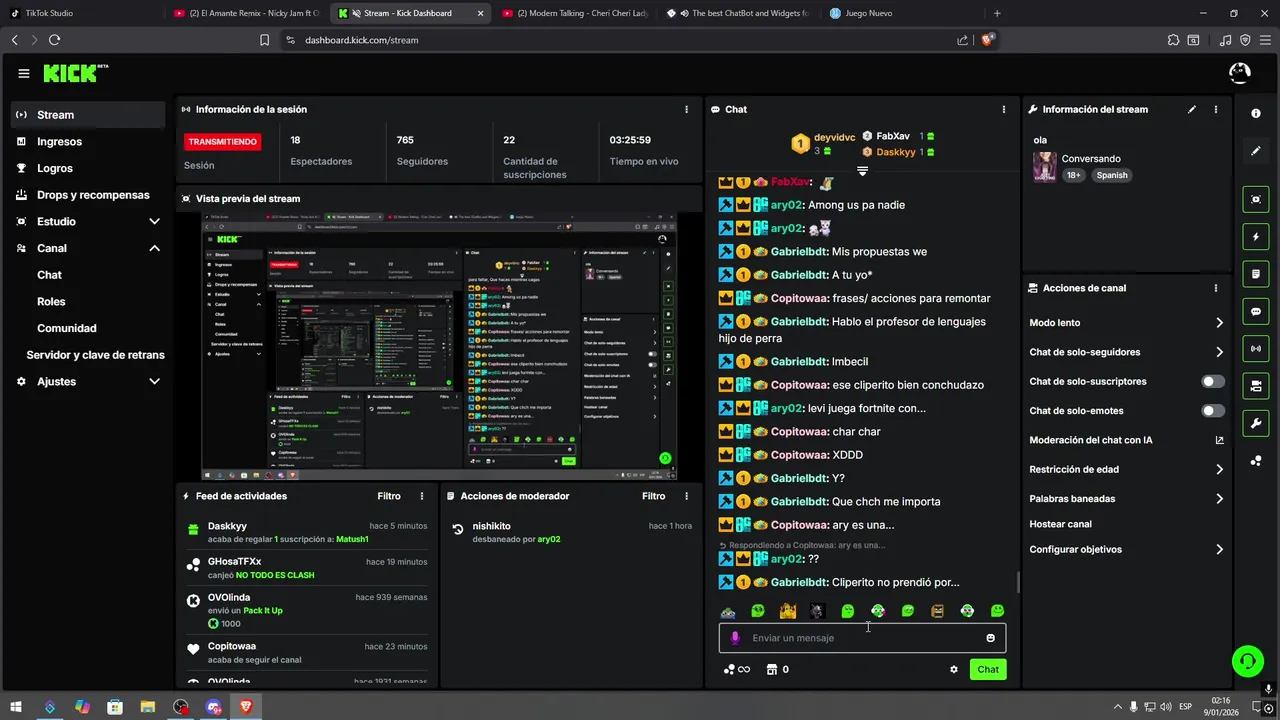Viewport: 1280px width, 720px height.
Task: Expand the Modo lento option
Action: tap(1220, 323)
